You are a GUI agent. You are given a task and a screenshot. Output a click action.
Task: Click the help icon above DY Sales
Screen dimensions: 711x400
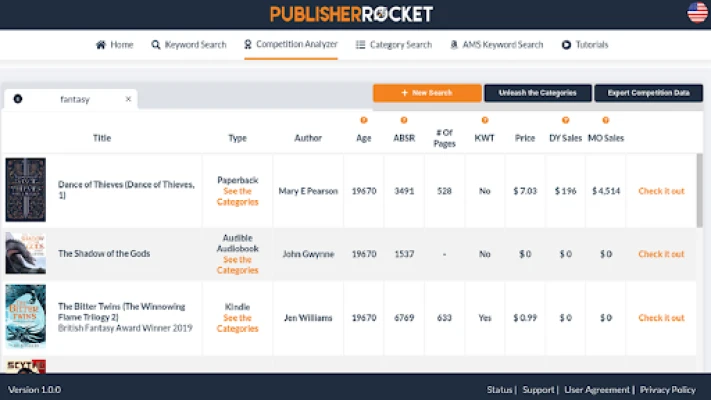pos(565,121)
